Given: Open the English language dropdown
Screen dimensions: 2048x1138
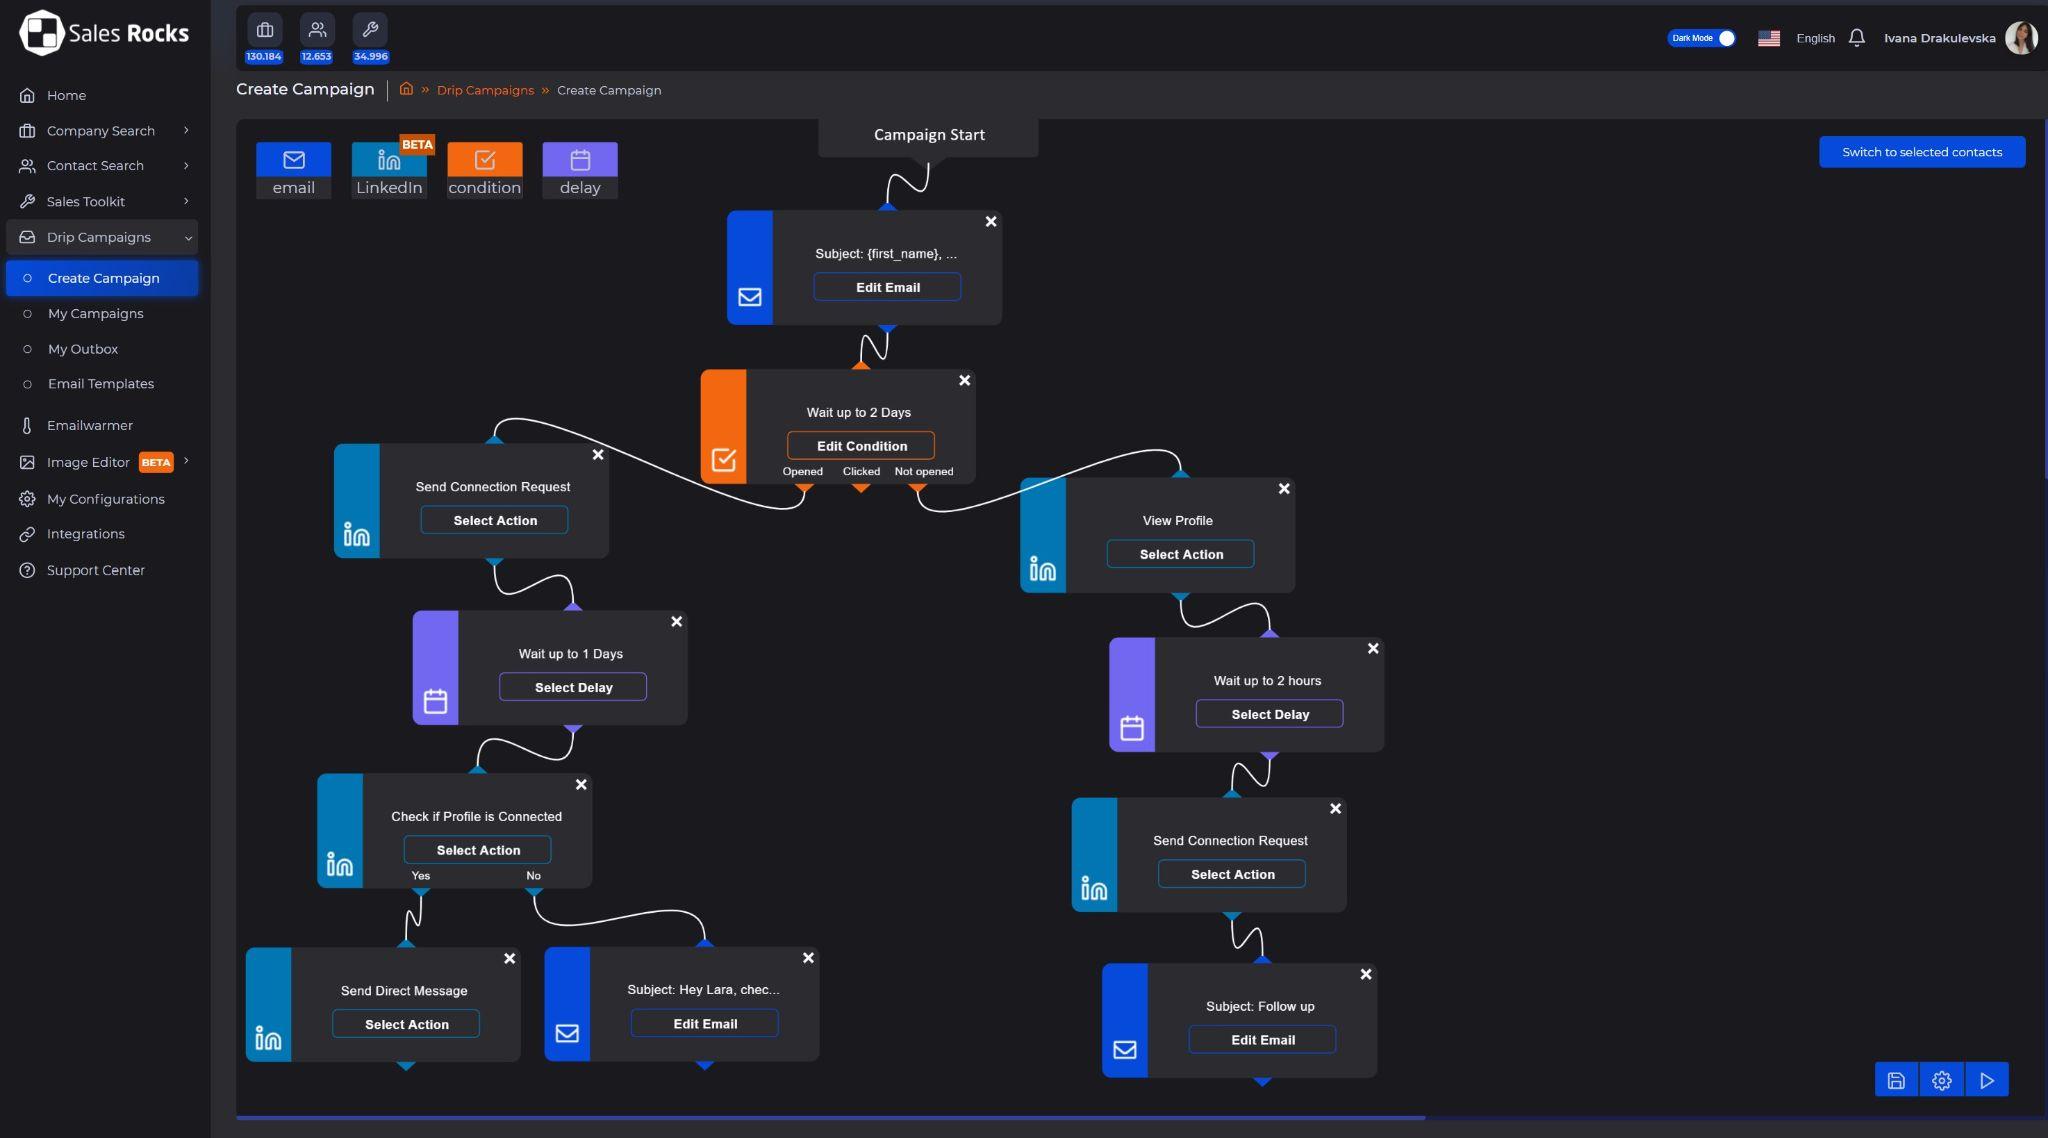Looking at the screenshot, I should pyautogui.click(x=1815, y=38).
